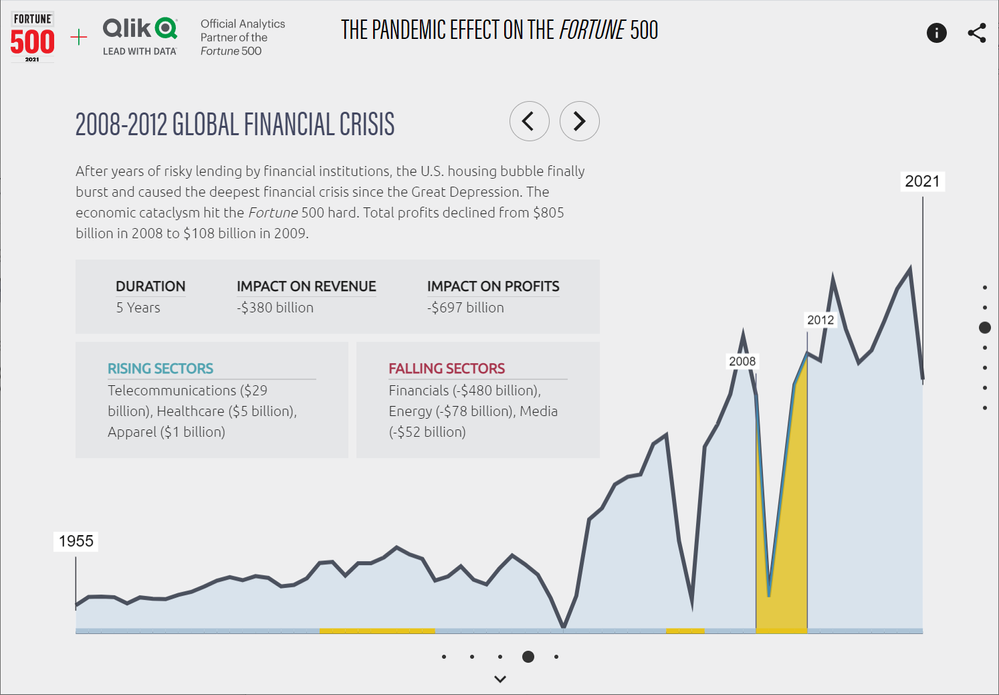Jump to the top dot in right navigation
Screen dimensions: 999x695
(985, 287)
